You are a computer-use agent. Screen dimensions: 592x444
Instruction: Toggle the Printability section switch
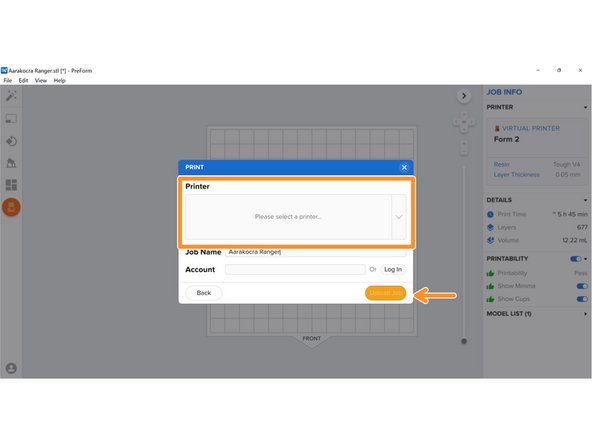(x=575, y=259)
